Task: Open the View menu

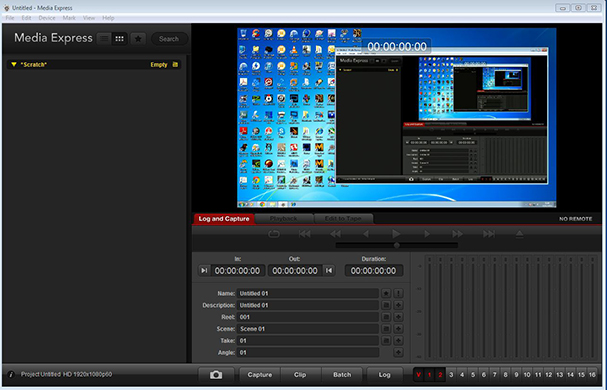Action: (x=89, y=18)
